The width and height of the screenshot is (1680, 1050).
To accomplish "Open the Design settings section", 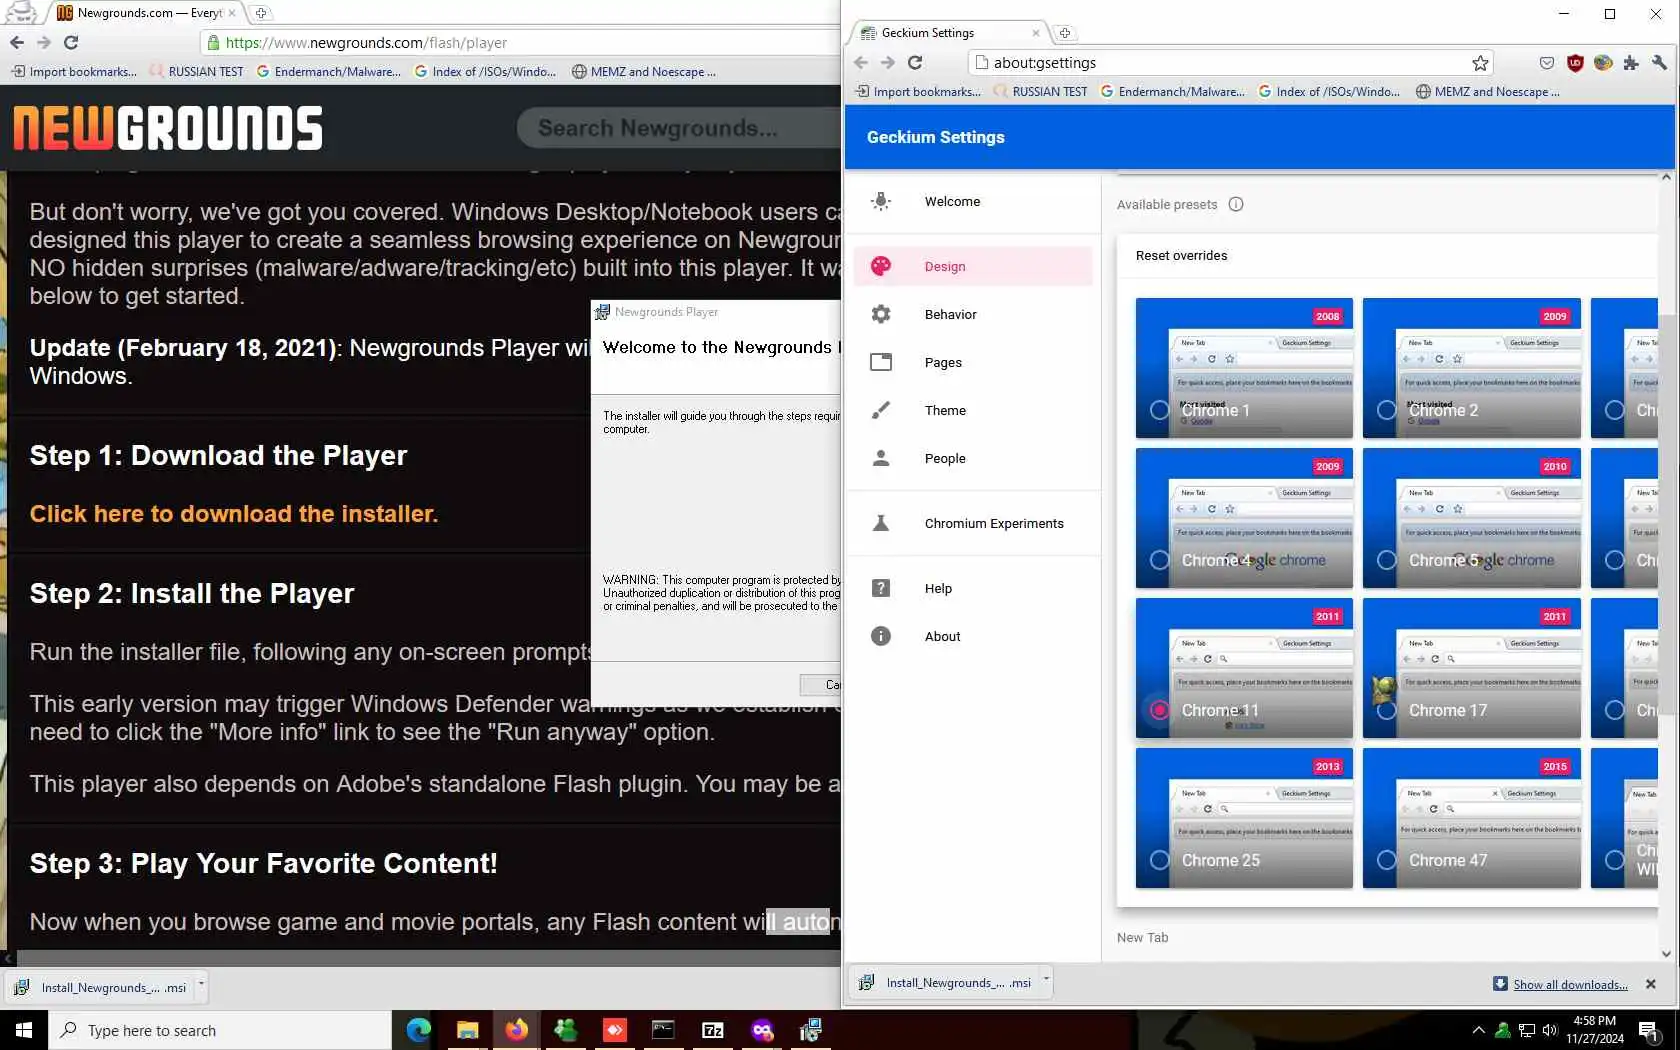I will (973, 266).
